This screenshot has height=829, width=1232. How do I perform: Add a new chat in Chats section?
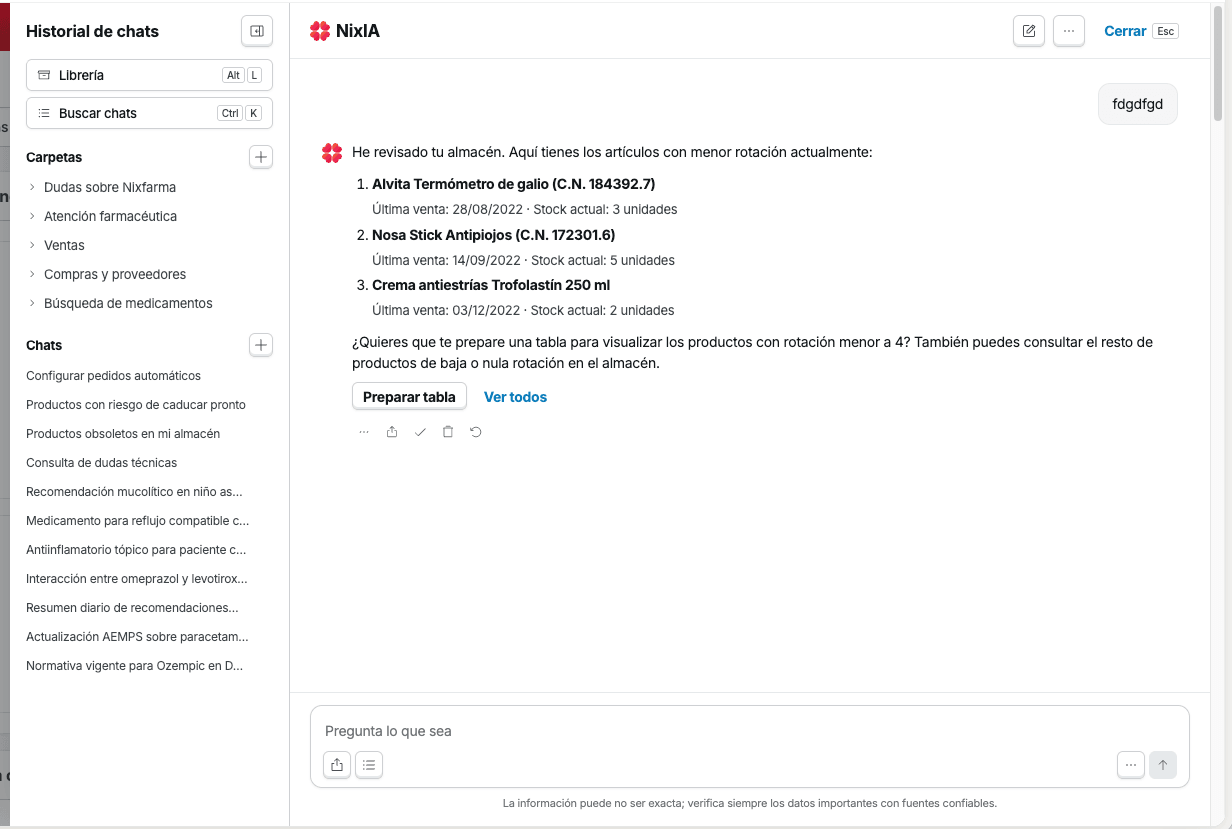coord(260,345)
